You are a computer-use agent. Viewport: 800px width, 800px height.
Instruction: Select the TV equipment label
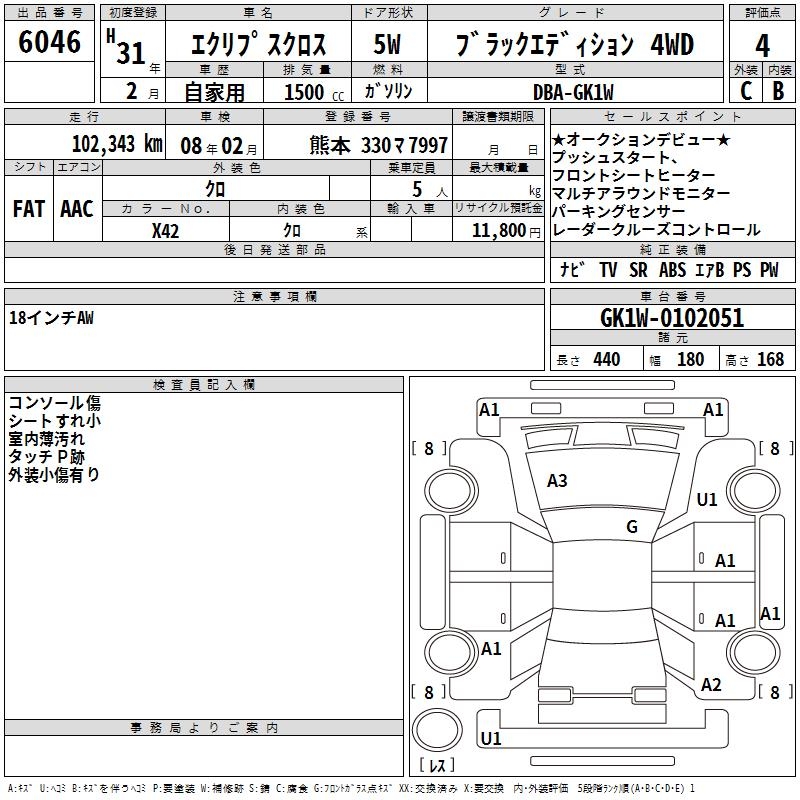click(608, 270)
